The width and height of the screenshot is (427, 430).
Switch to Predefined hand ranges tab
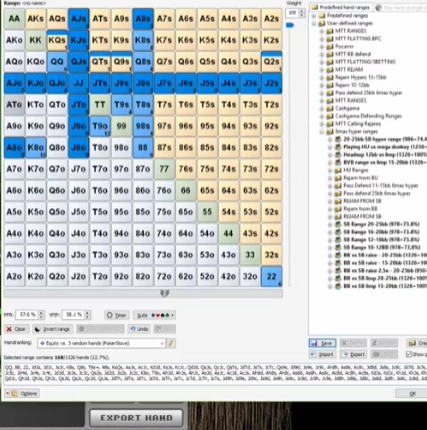(340, 7)
